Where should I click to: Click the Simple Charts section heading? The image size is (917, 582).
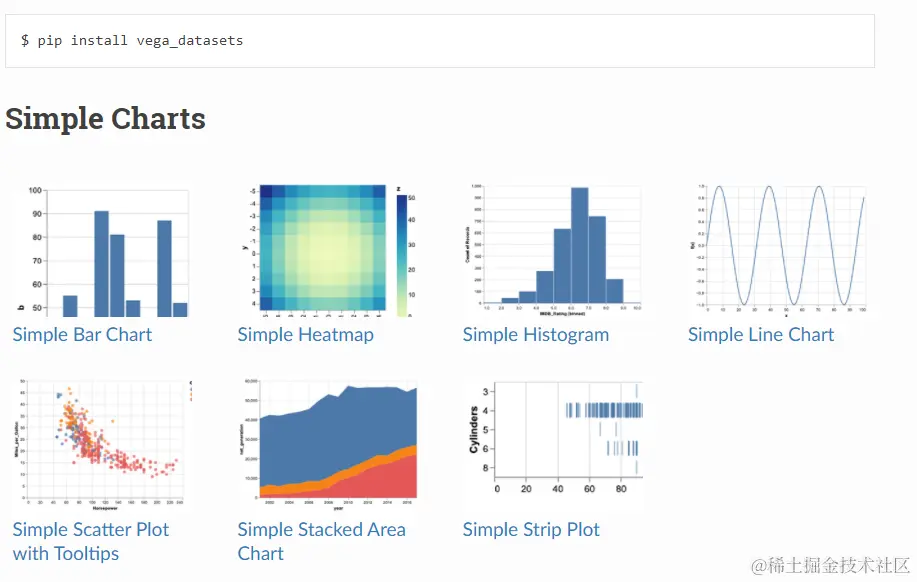105,118
